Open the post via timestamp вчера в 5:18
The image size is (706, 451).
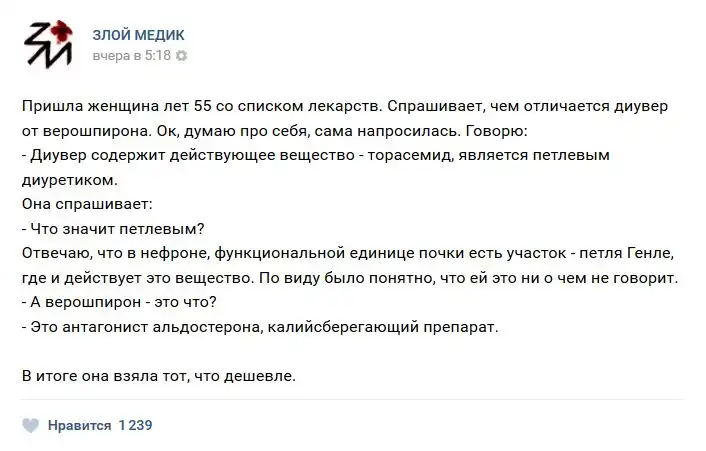(131, 57)
